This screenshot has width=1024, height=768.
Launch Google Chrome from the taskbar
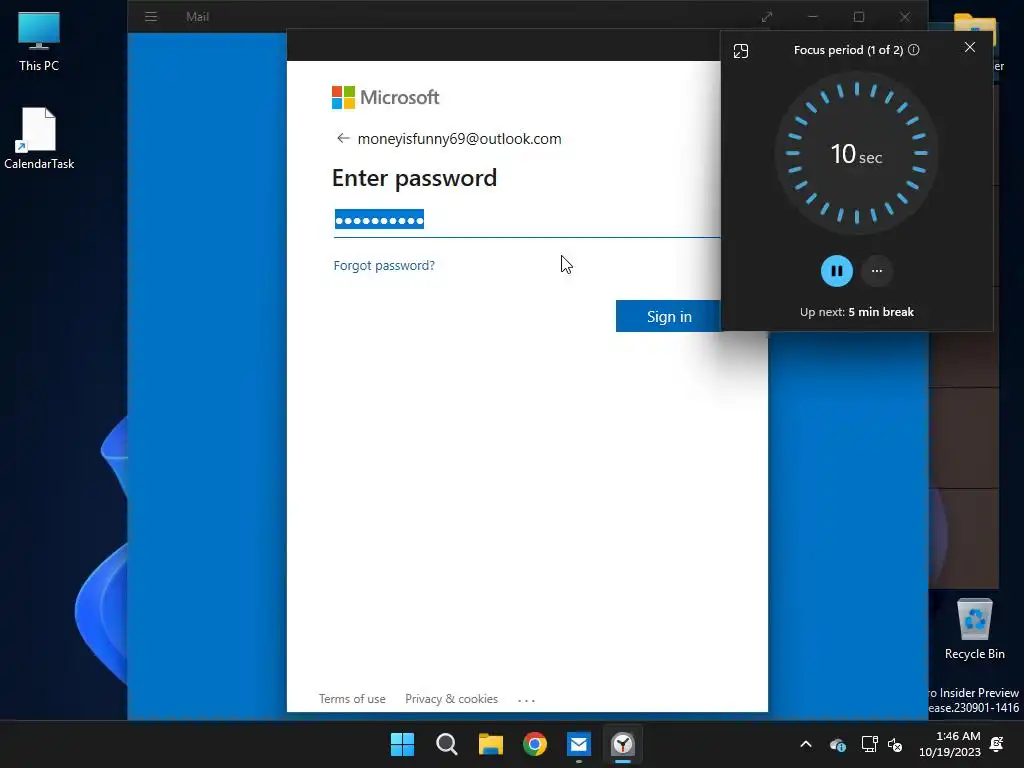pyautogui.click(x=535, y=744)
